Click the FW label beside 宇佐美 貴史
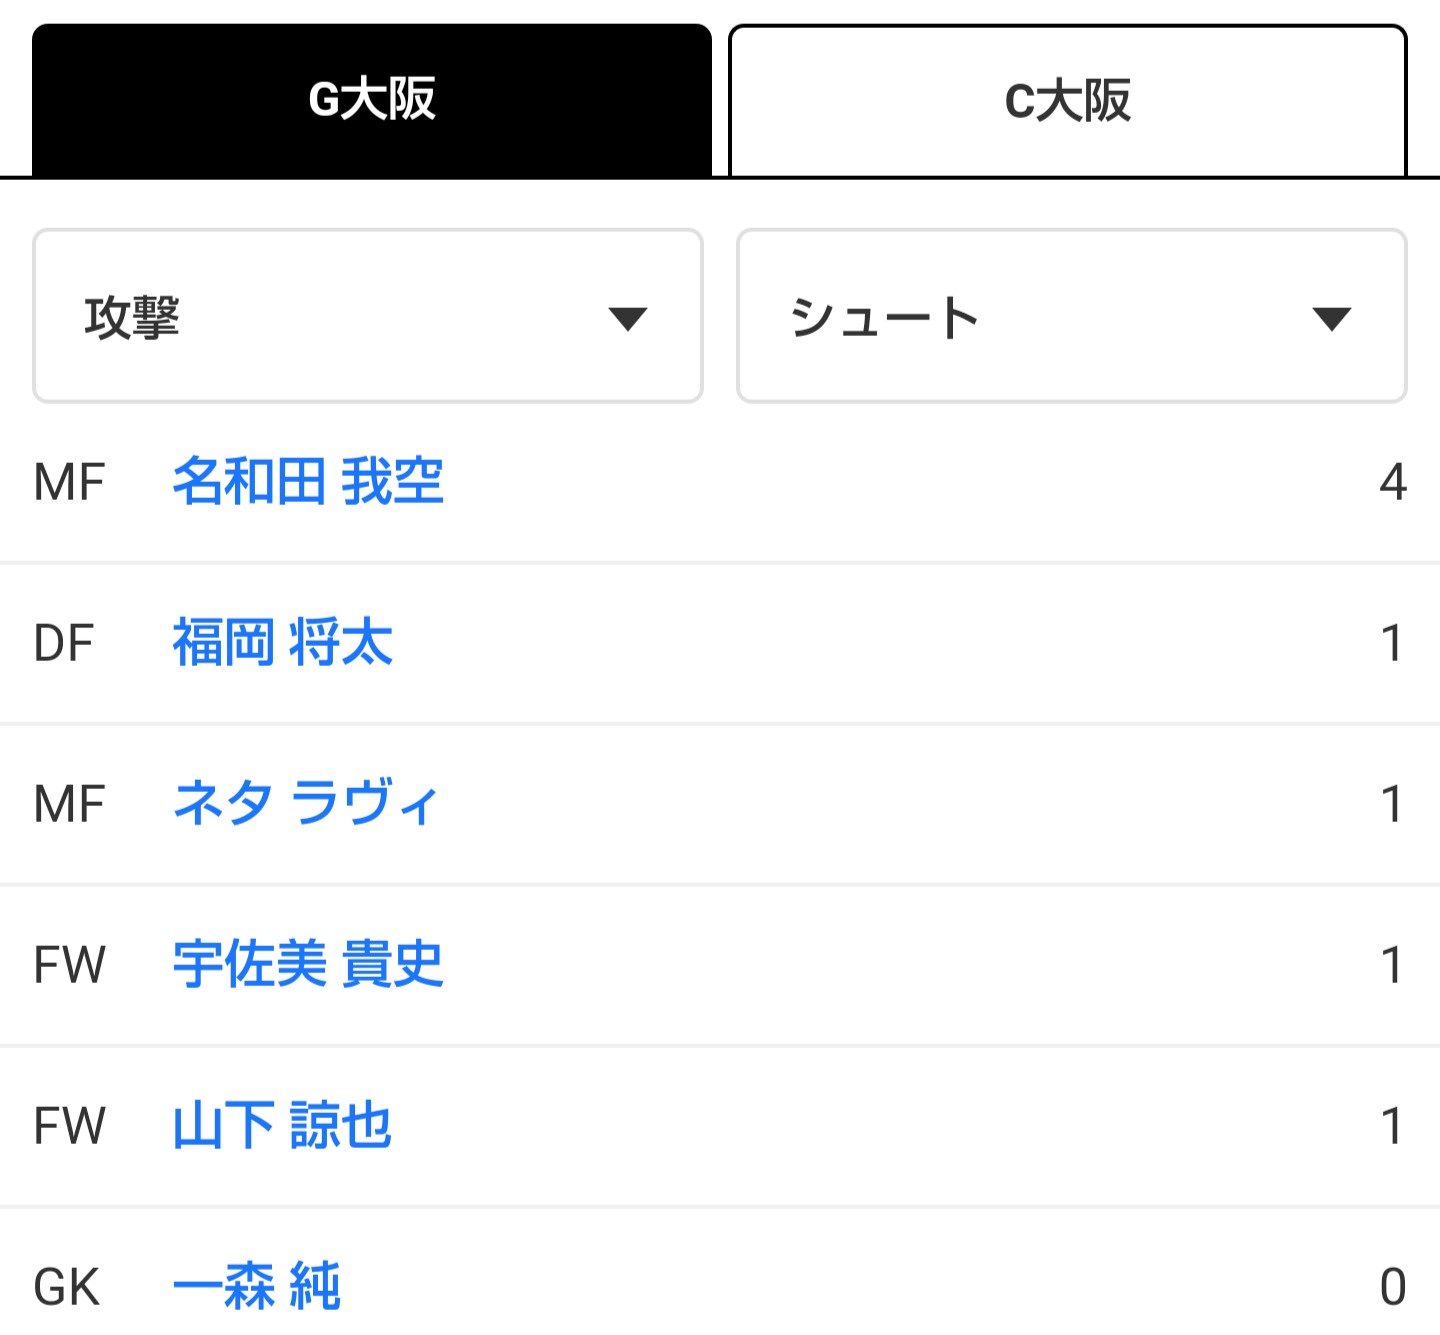Screen dimensions: 1440x1335 [69, 965]
